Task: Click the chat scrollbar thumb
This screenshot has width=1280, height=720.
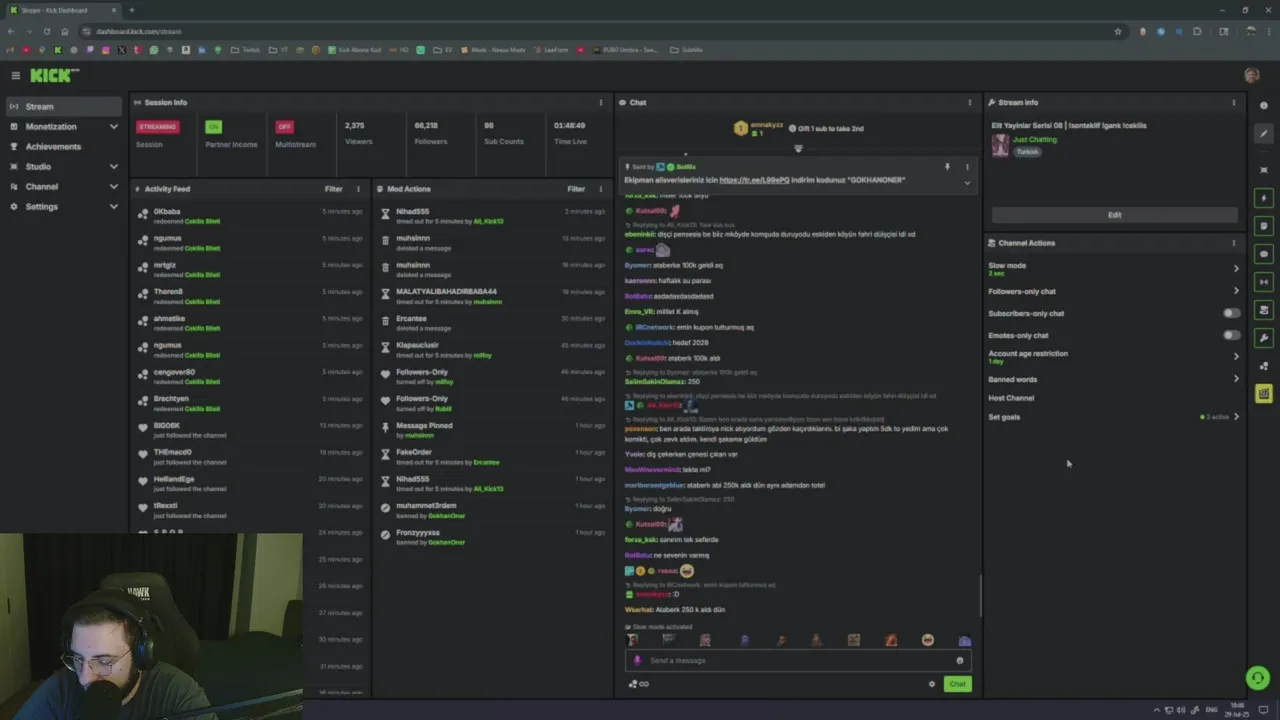Action: click(980, 596)
